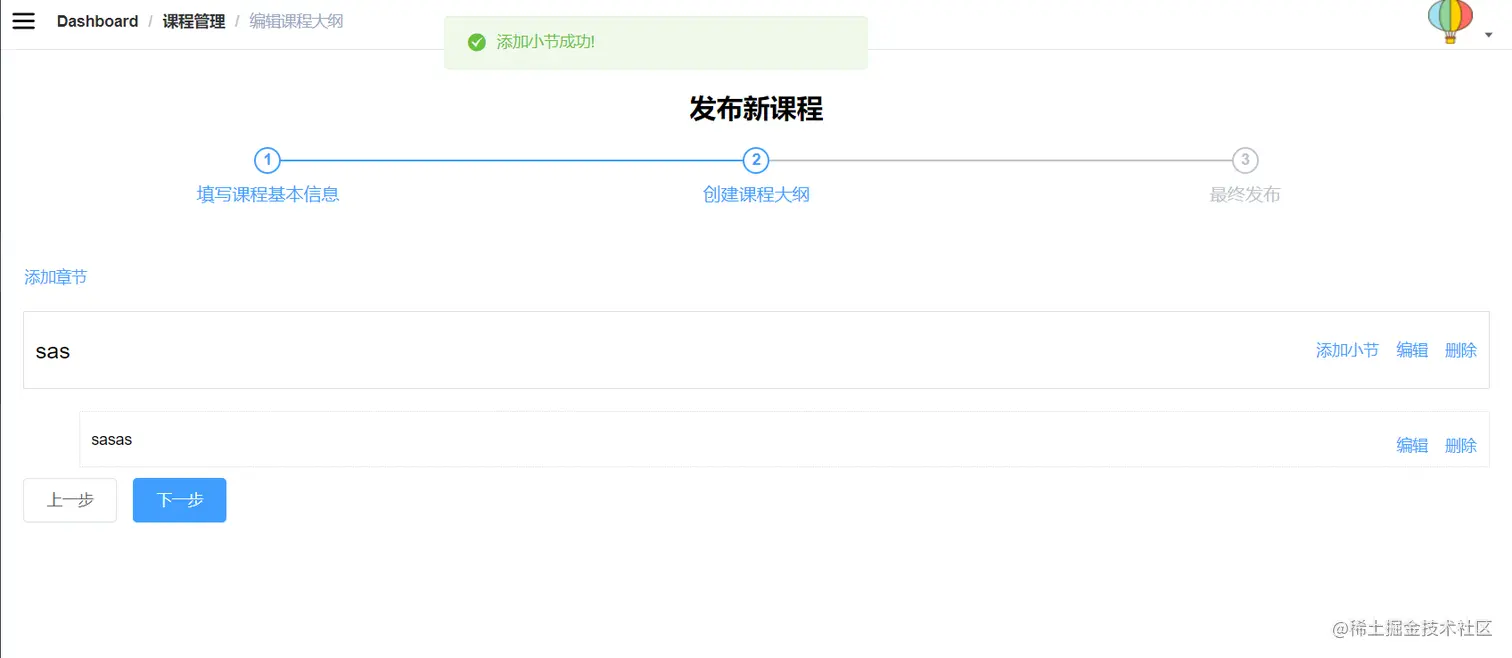Screen dimensions: 1512x658
Task: Click 下一步 button
Action: tap(180, 500)
